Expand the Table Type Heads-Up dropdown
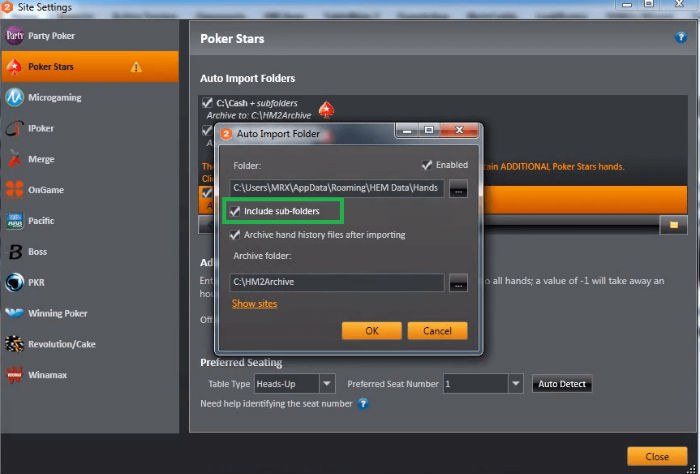This screenshot has width=700, height=474. pyautogui.click(x=327, y=384)
